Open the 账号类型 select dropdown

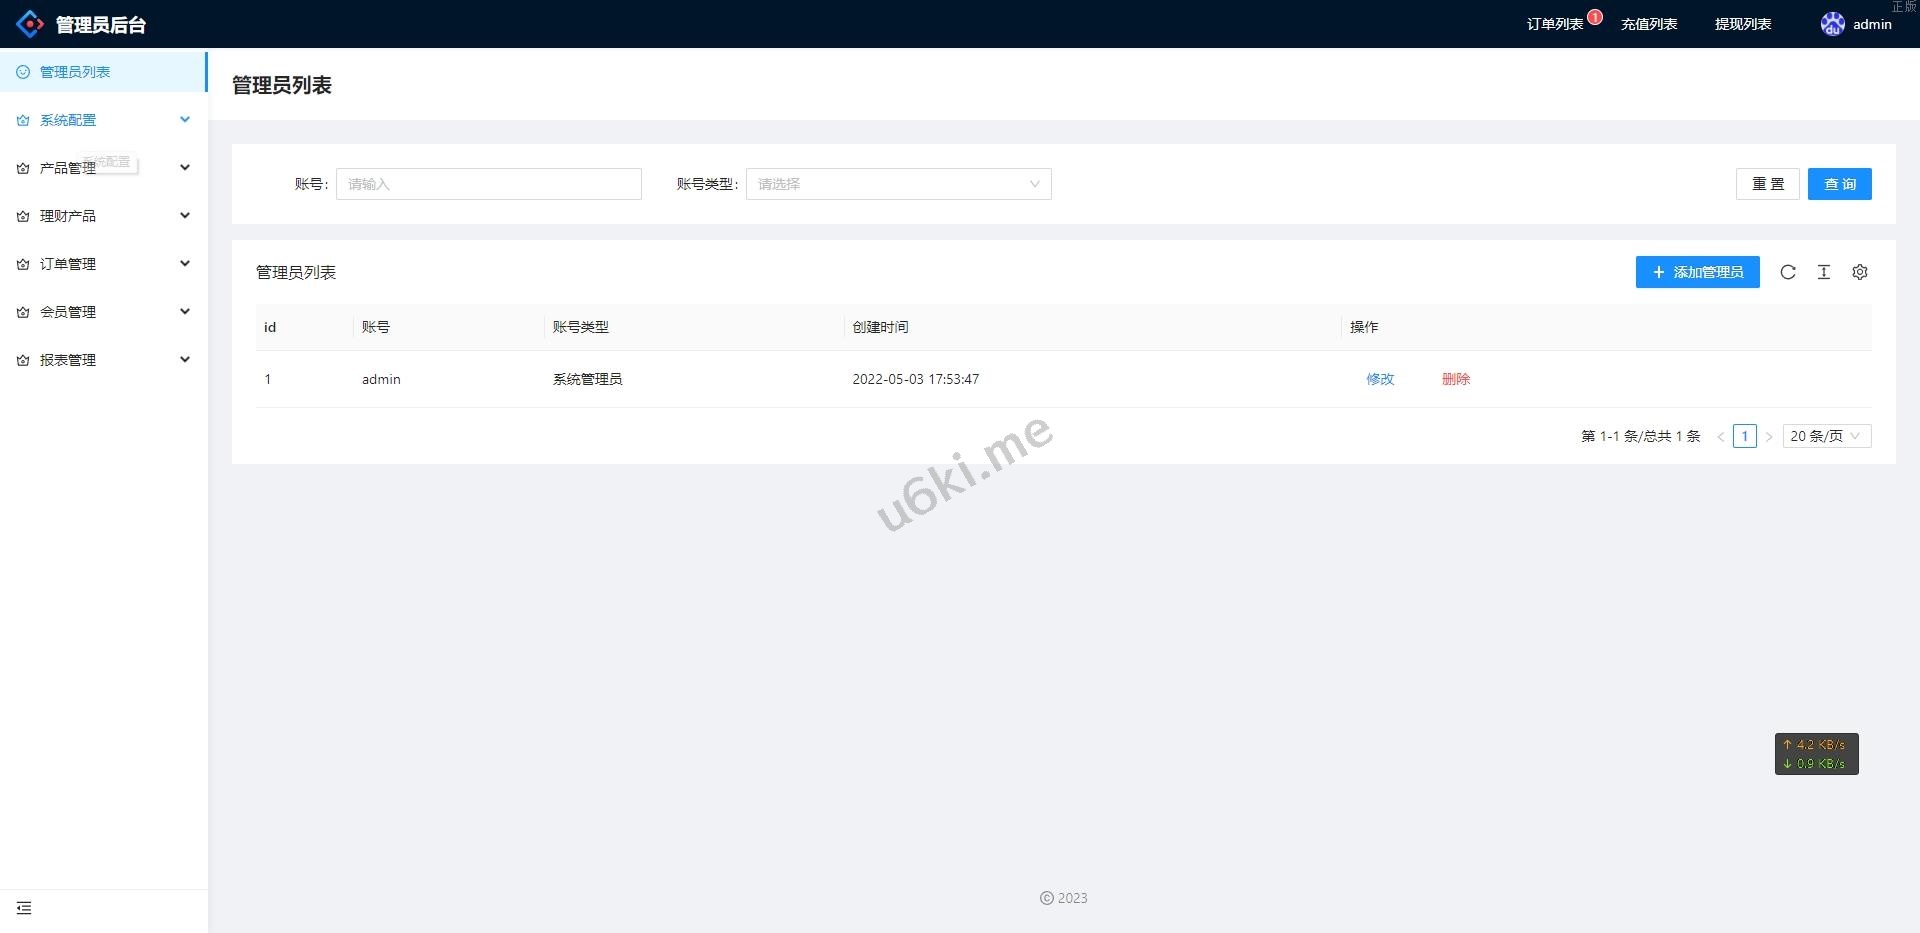click(x=898, y=184)
